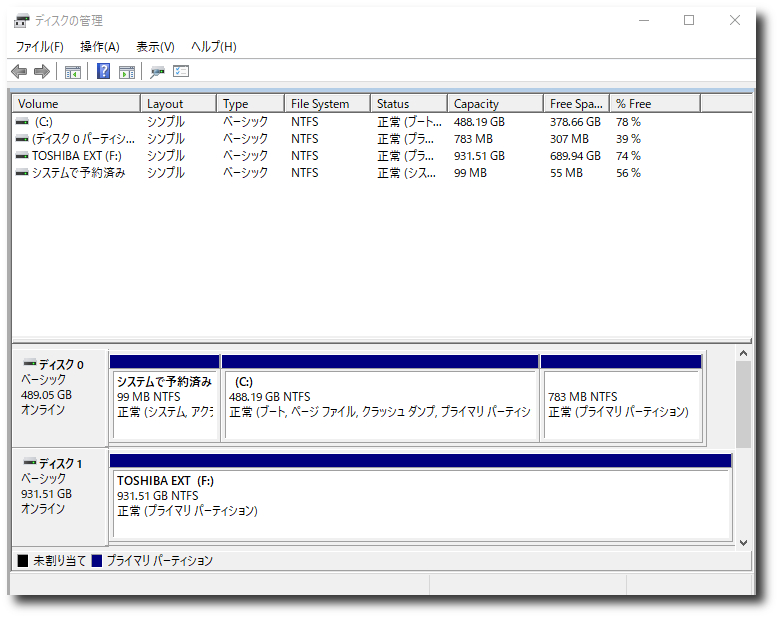The image size is (779, 618).
Task: Click the properties checklist toolbar icon
Action: coord(181,72)
